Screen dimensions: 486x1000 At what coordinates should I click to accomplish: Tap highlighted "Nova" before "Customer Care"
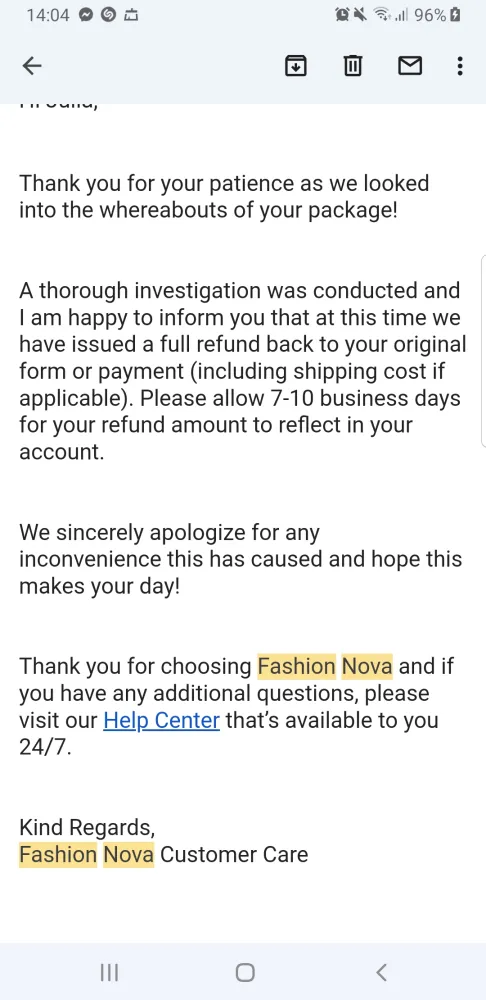129,855
